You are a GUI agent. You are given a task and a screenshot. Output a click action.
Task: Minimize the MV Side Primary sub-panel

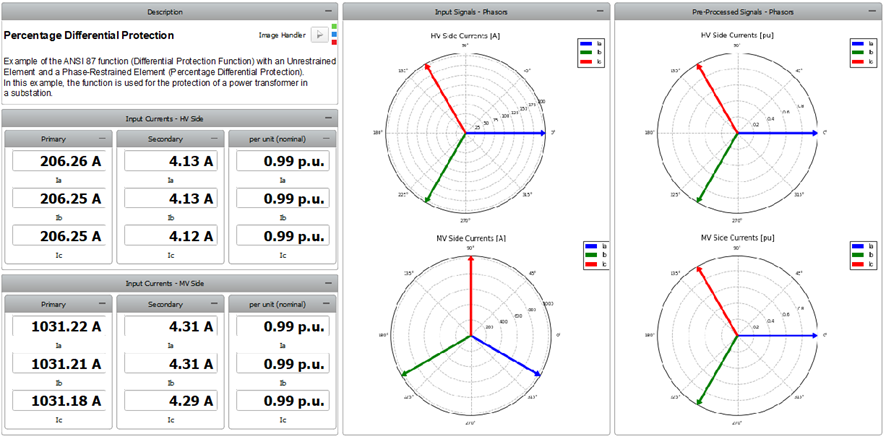pos(103,305)
